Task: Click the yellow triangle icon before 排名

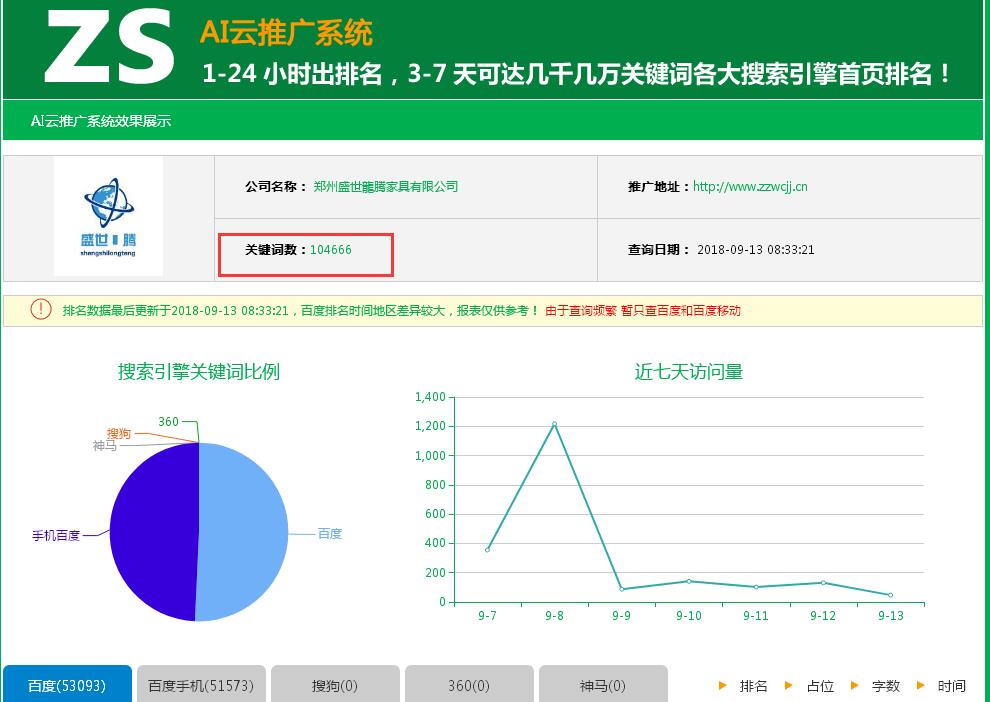Action: [723, 686]
